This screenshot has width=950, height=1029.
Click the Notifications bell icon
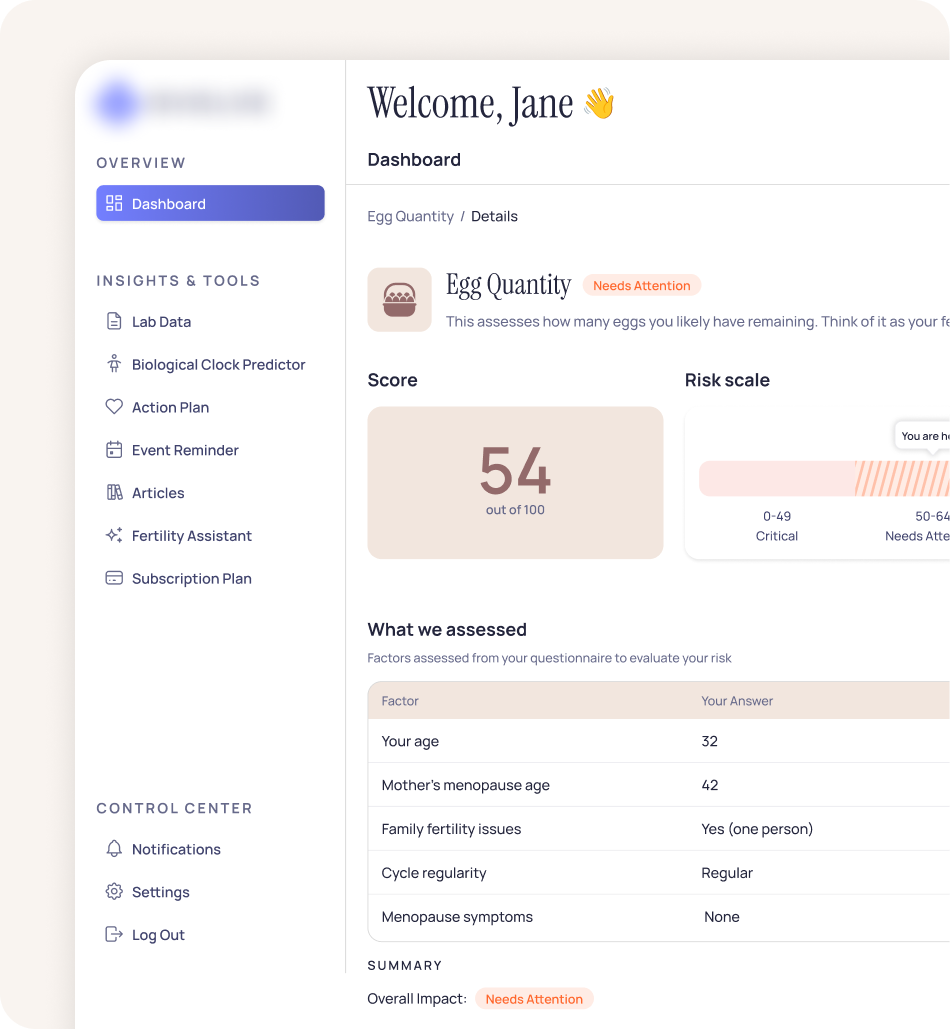[x=114, y=849]
